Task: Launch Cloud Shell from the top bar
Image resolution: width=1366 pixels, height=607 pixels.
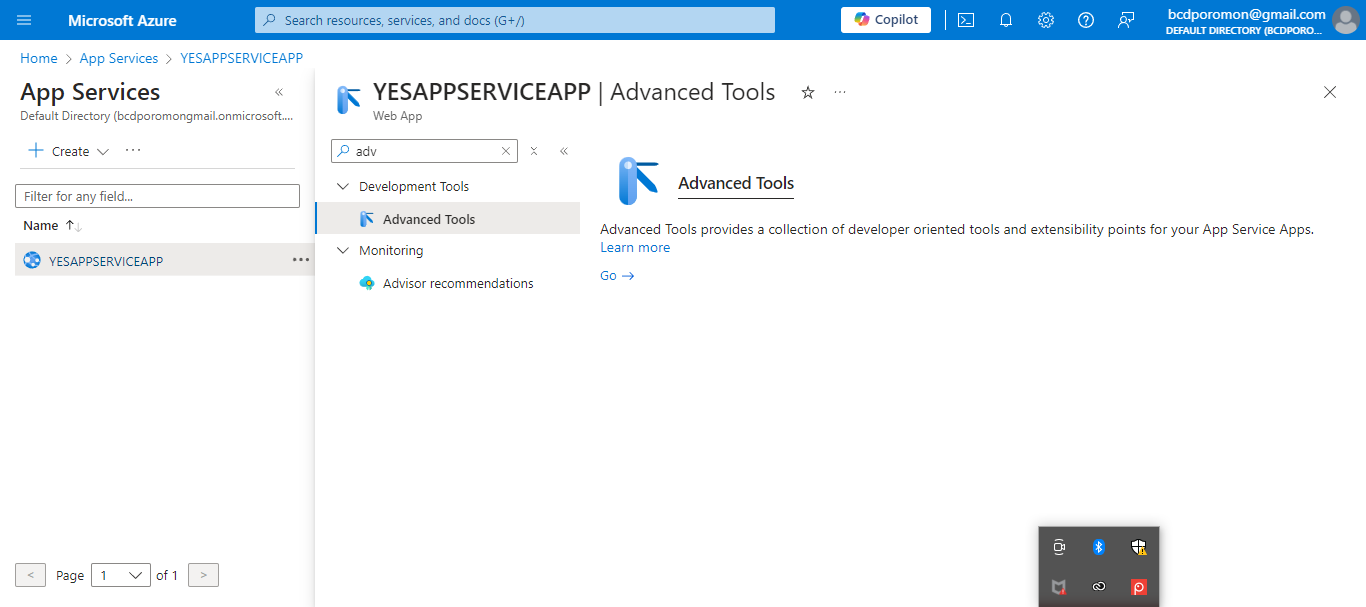Action: pyautogui.click(x=966, y=20)
